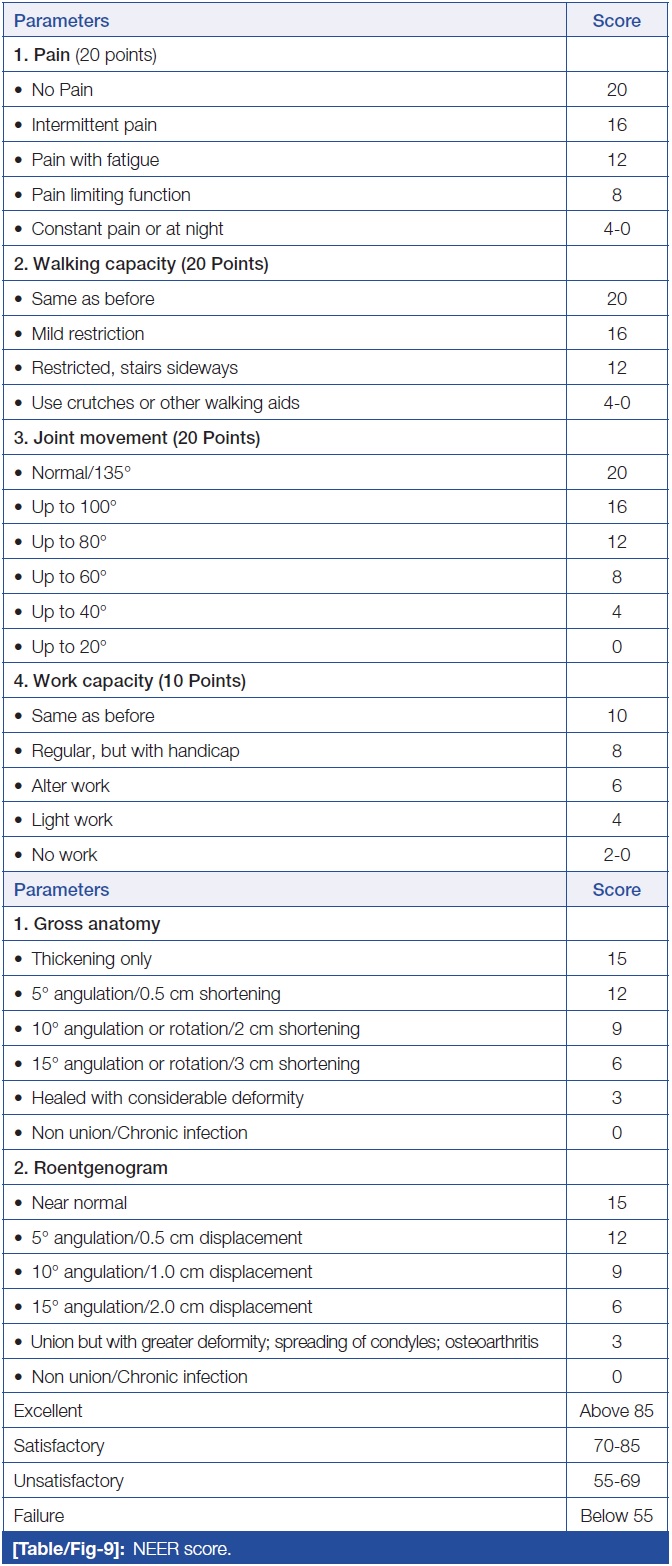Click the 'Above 85' score cell
The width and height of the screenshot is (672, 1566).
click(x=616, y=1411)
